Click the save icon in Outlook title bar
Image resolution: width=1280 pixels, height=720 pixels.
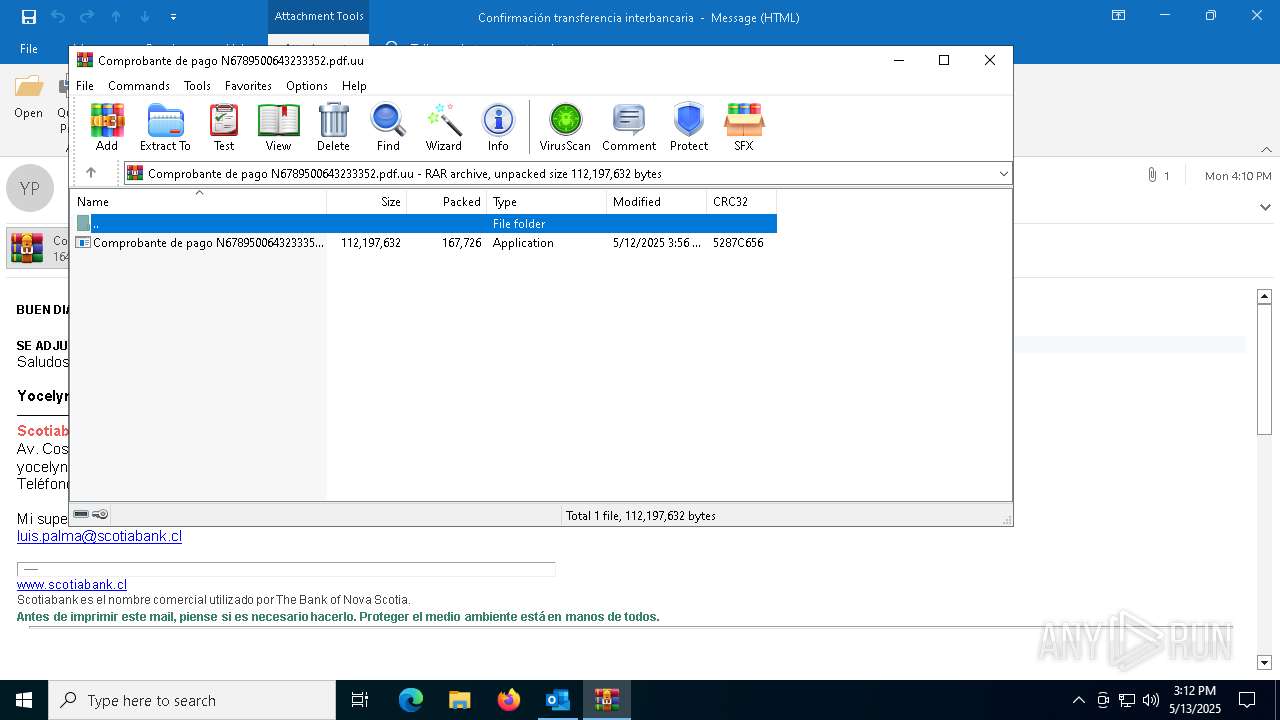29,16
